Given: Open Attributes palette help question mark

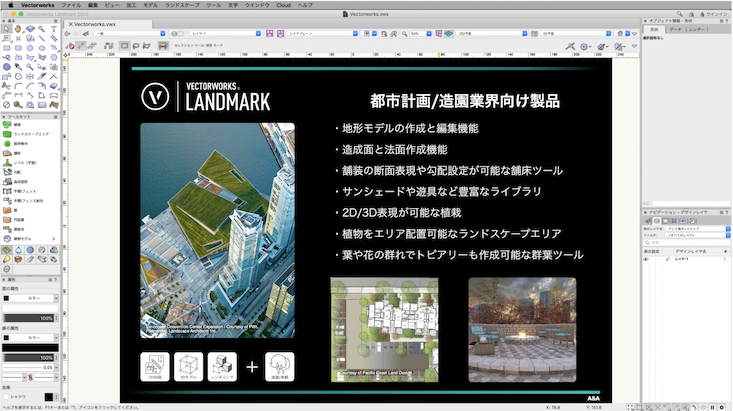Looking at the screenshot, I should click(56, 280).
